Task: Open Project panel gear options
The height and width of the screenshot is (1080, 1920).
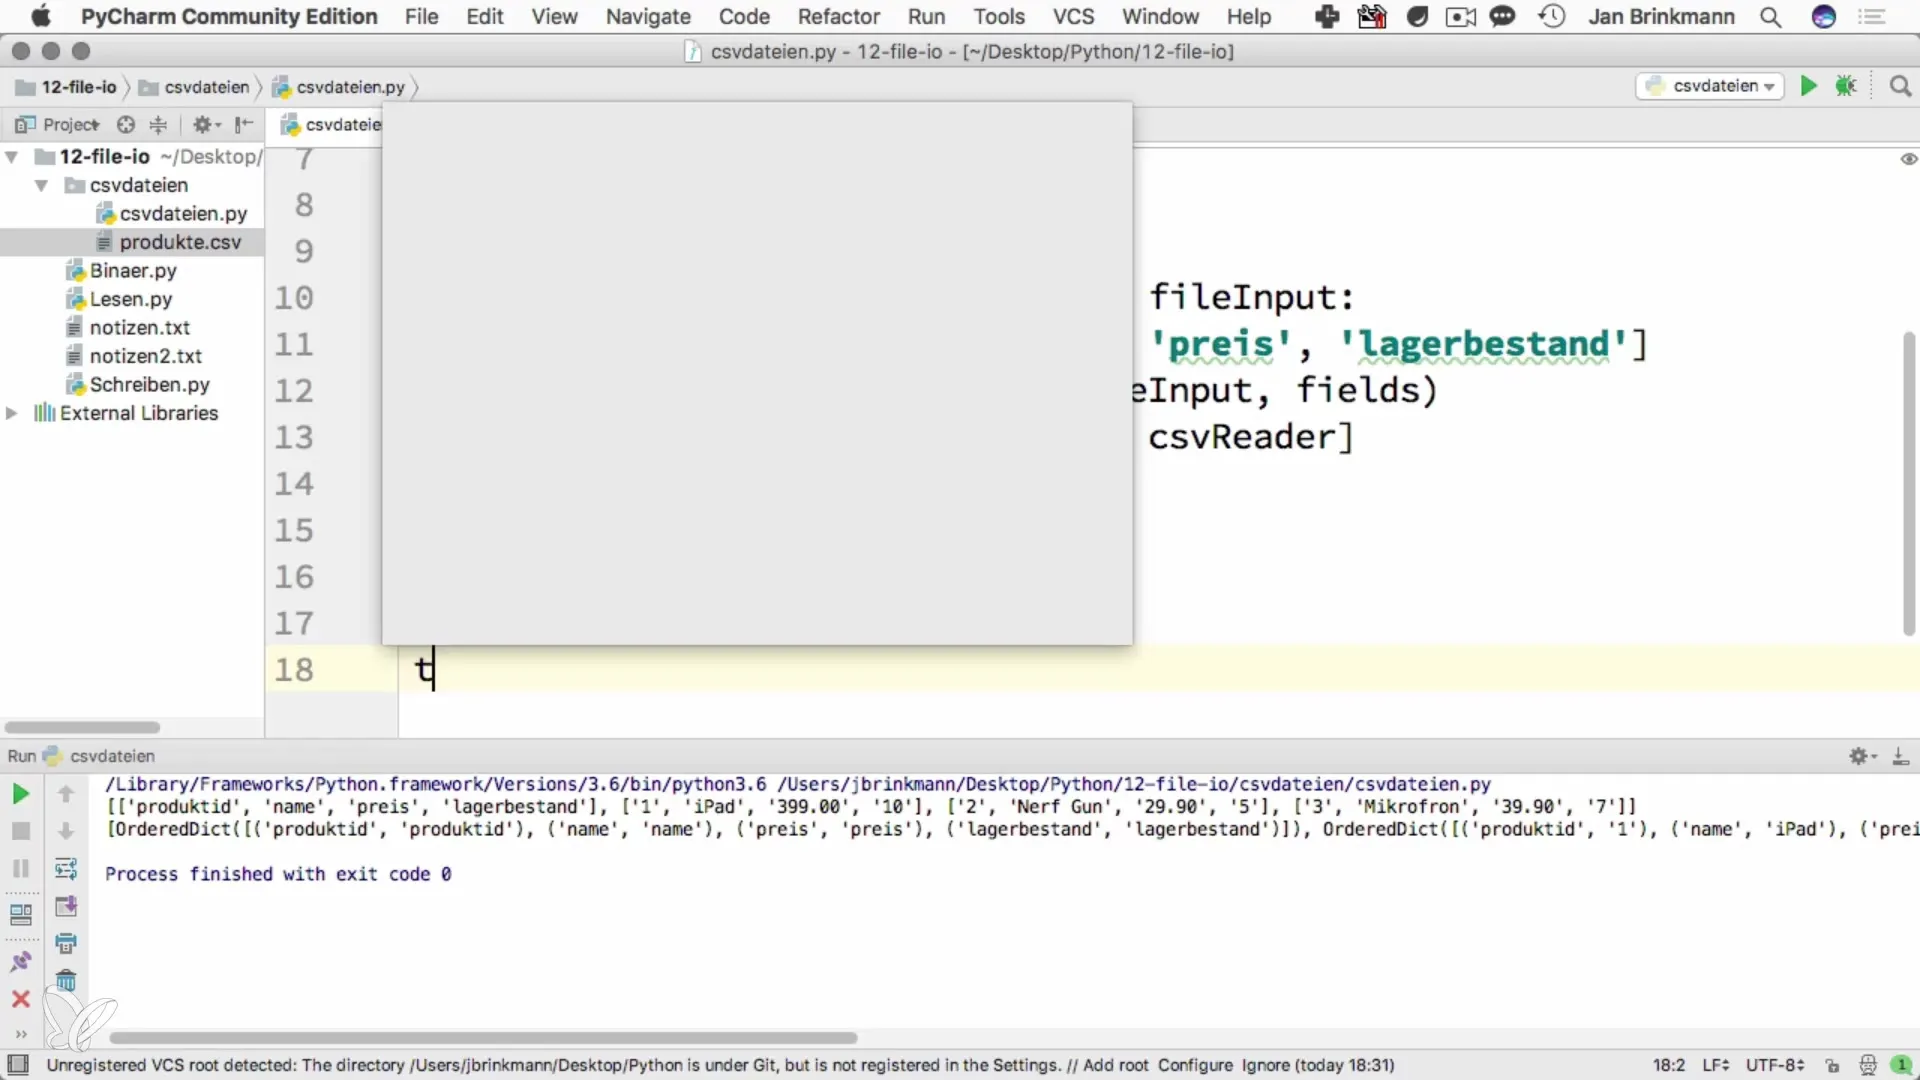Action: point(206,124)
